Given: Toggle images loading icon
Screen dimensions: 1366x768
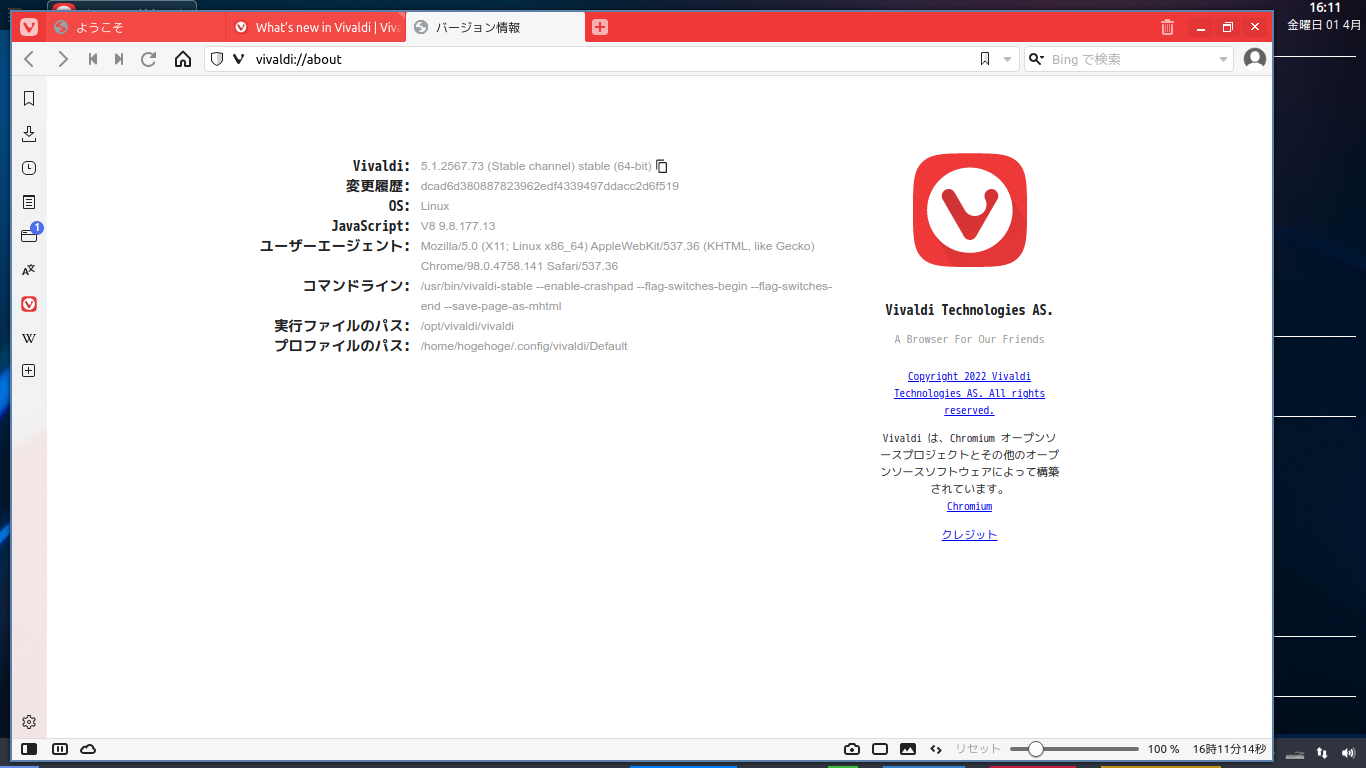Looking at the screenshot, I should pyautogui.click(x=908, y=749).
